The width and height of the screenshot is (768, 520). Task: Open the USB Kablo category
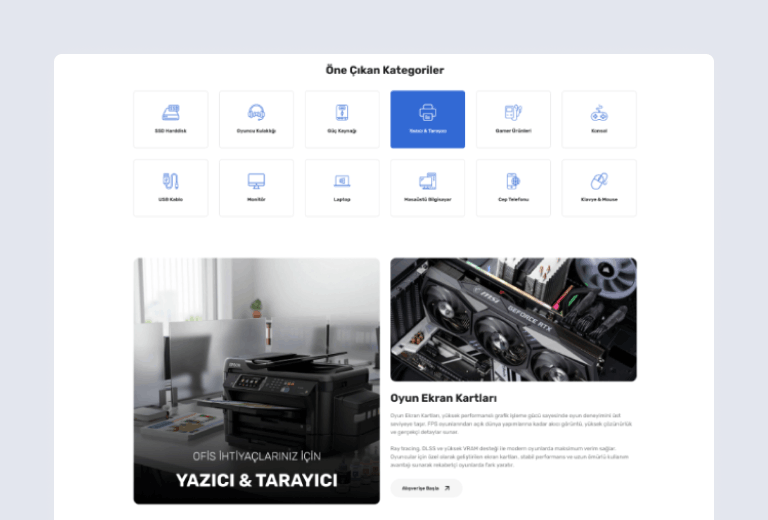[x=170, y=188]
